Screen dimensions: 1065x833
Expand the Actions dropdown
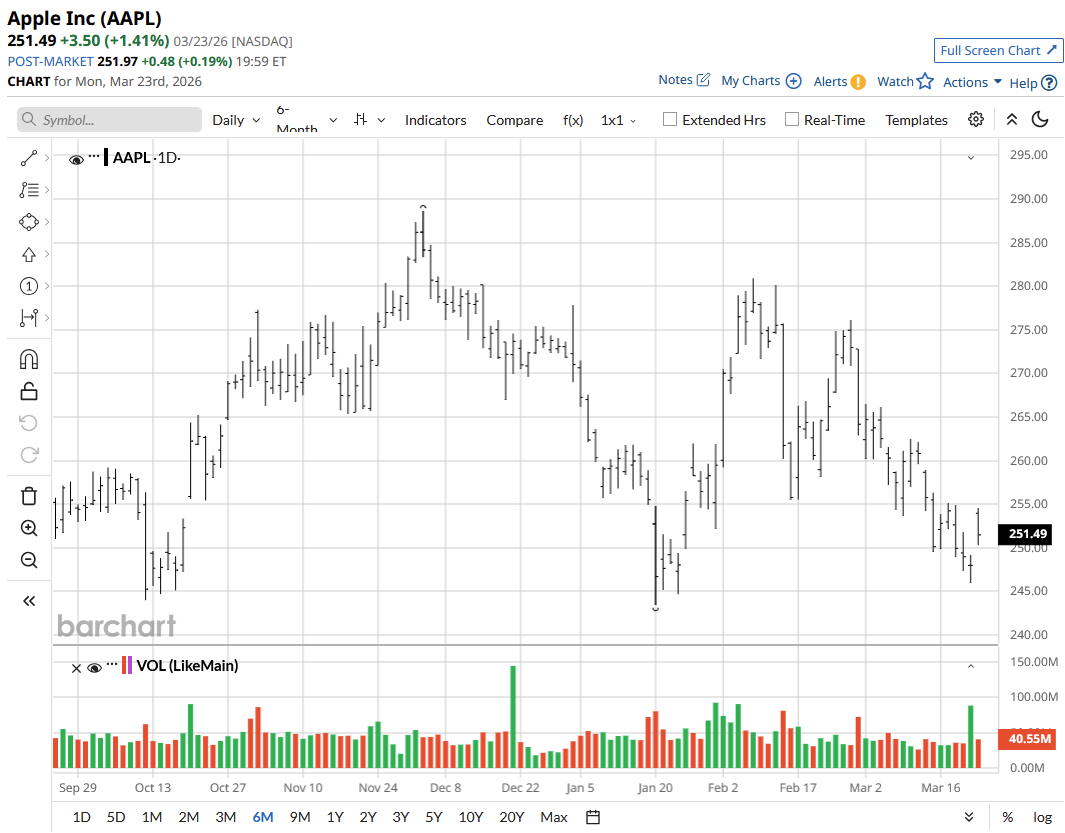tap(972, 82)
